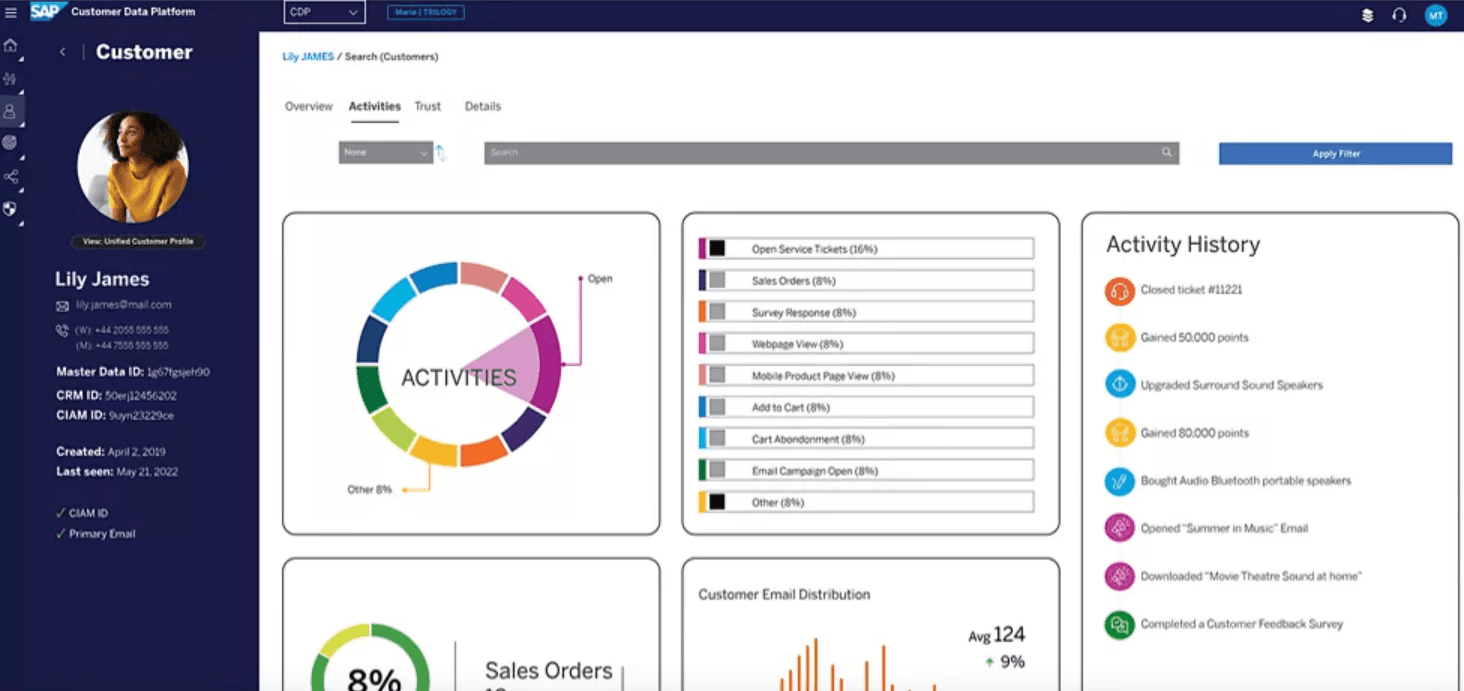Switch to the Trust tab
Viewport: 1464px width, 691px height.
[x=428, y=106]
